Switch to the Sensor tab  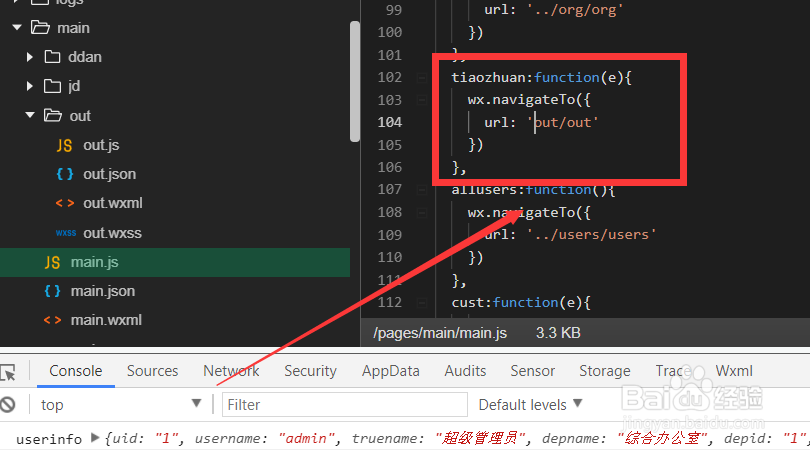coord(533,371)
